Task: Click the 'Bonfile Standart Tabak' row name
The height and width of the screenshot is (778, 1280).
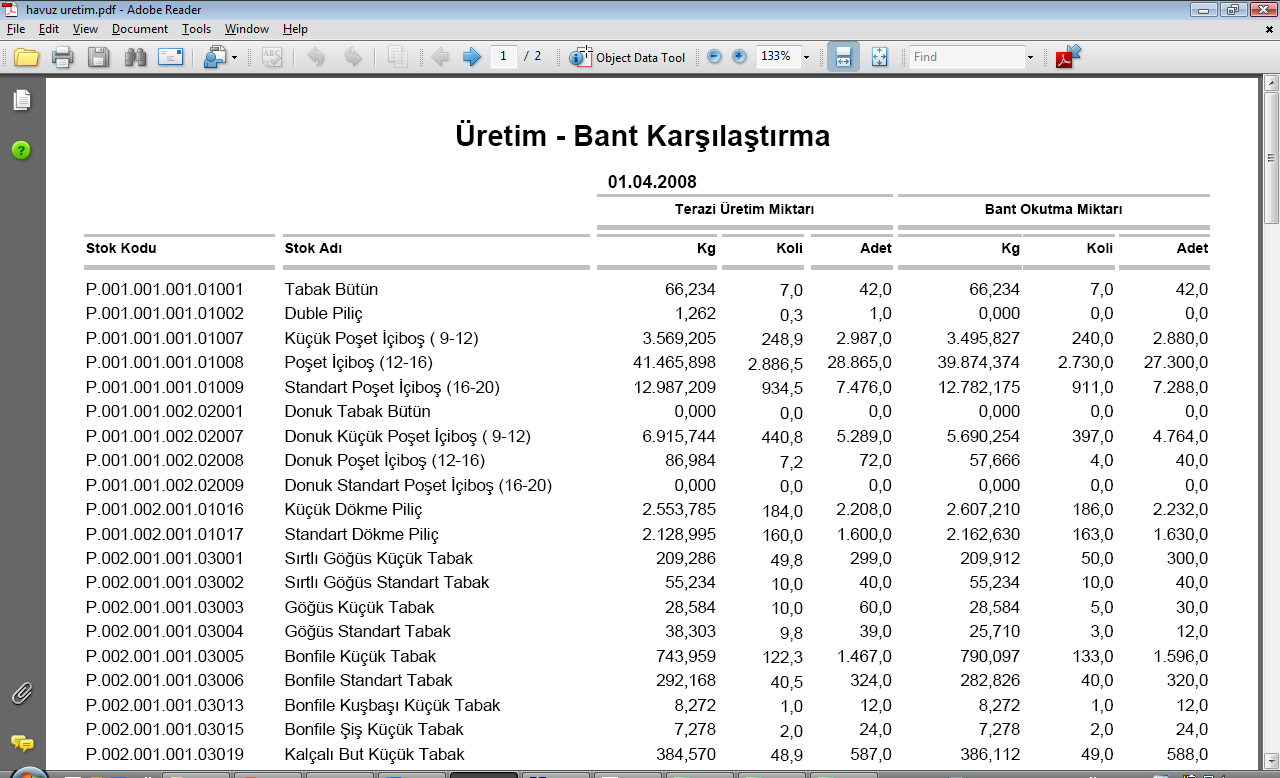Action: click(x=368, y=681)
